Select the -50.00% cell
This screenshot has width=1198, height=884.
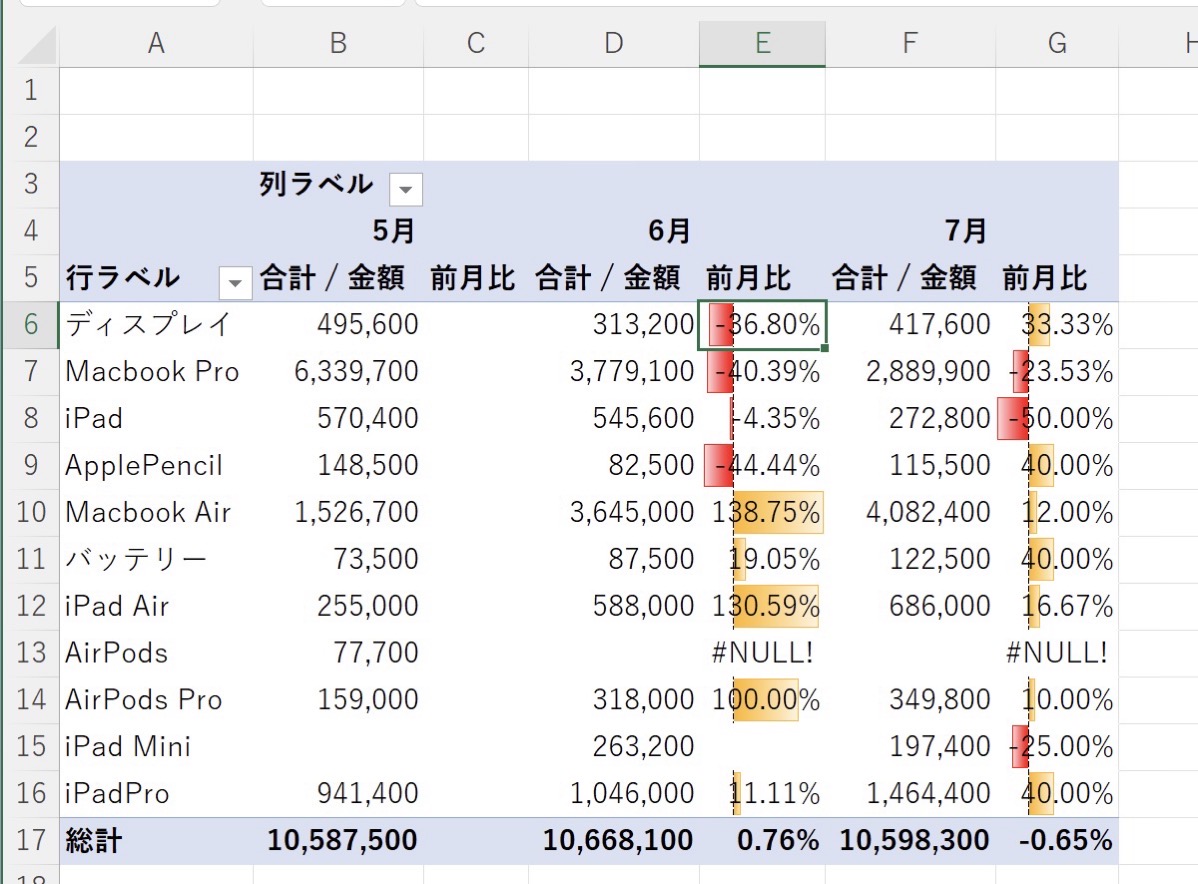[x=1057, y=418]
